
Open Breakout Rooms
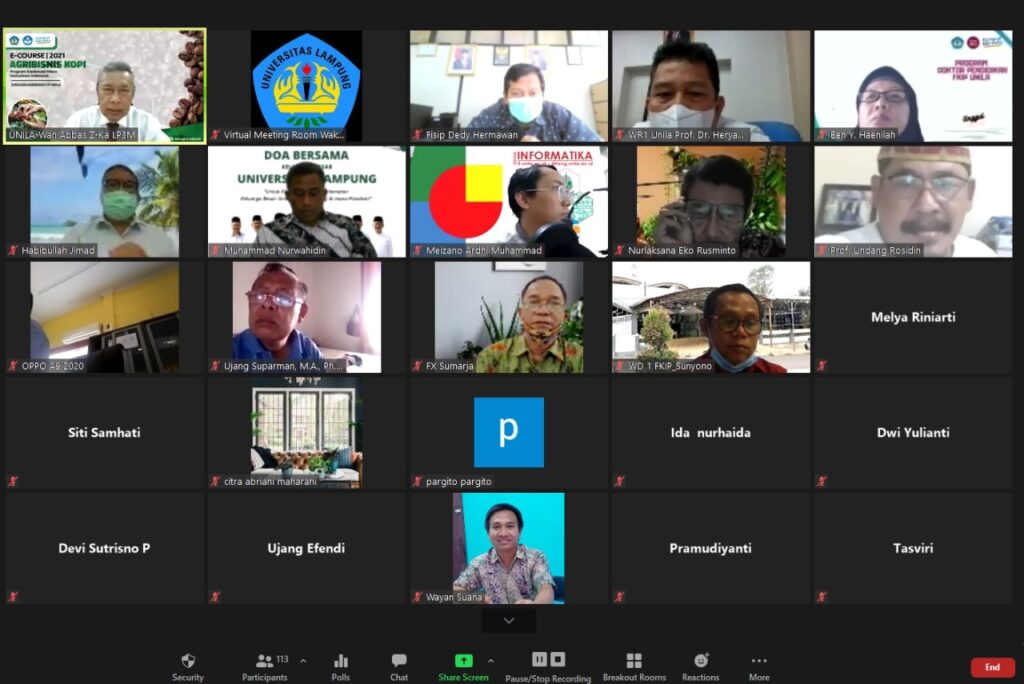coord(634,666)
